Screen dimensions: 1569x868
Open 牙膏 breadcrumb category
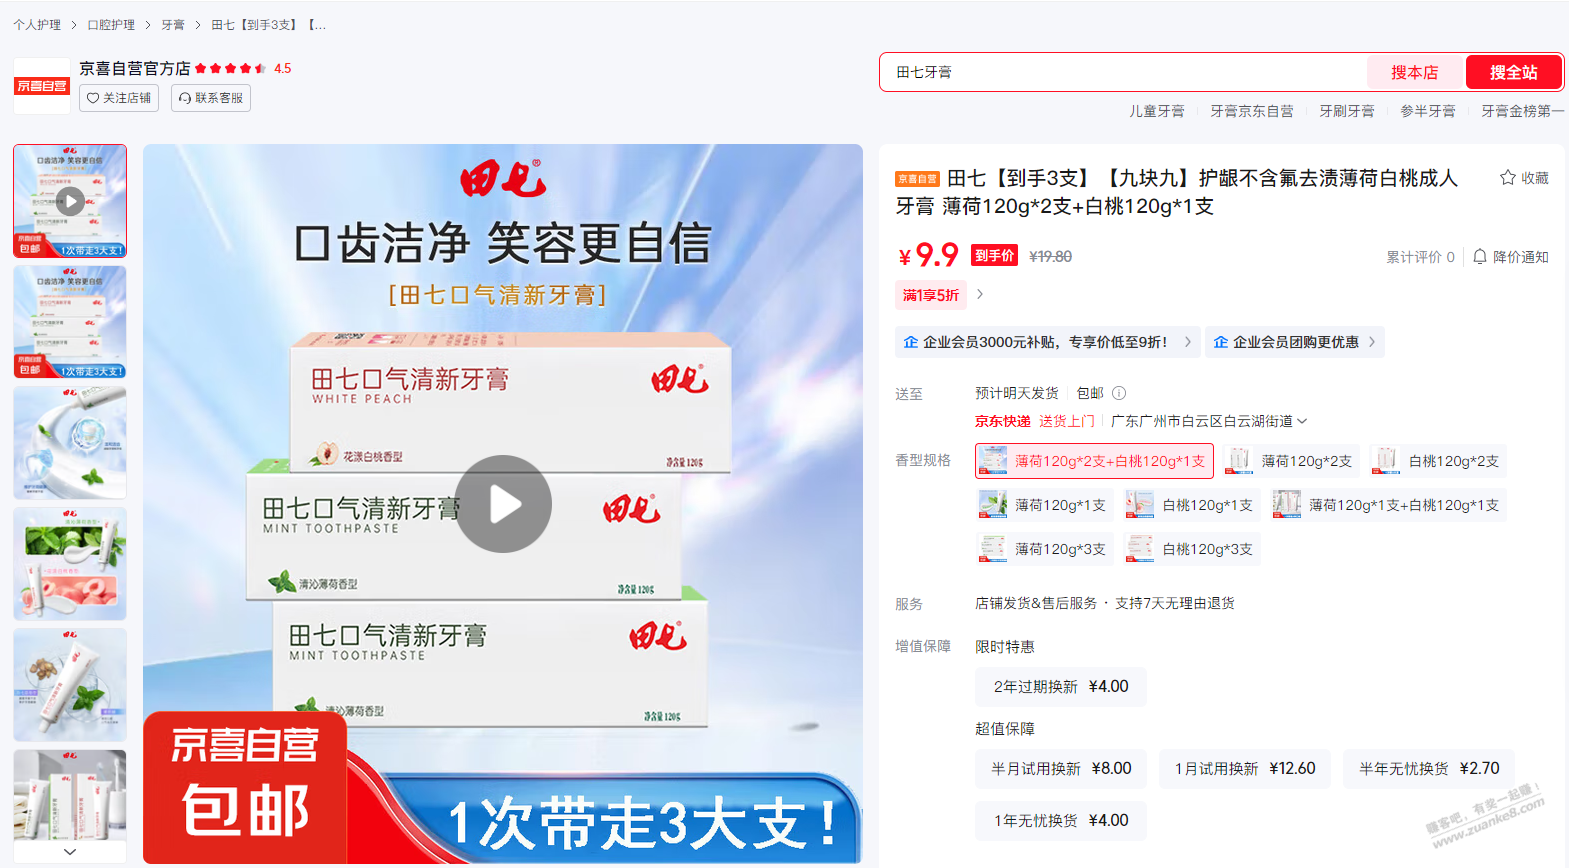[173, 25]
